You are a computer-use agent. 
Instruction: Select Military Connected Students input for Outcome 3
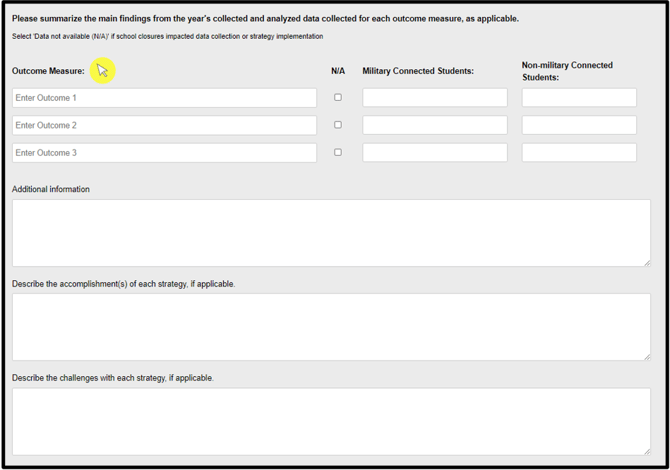pos(434,153)
